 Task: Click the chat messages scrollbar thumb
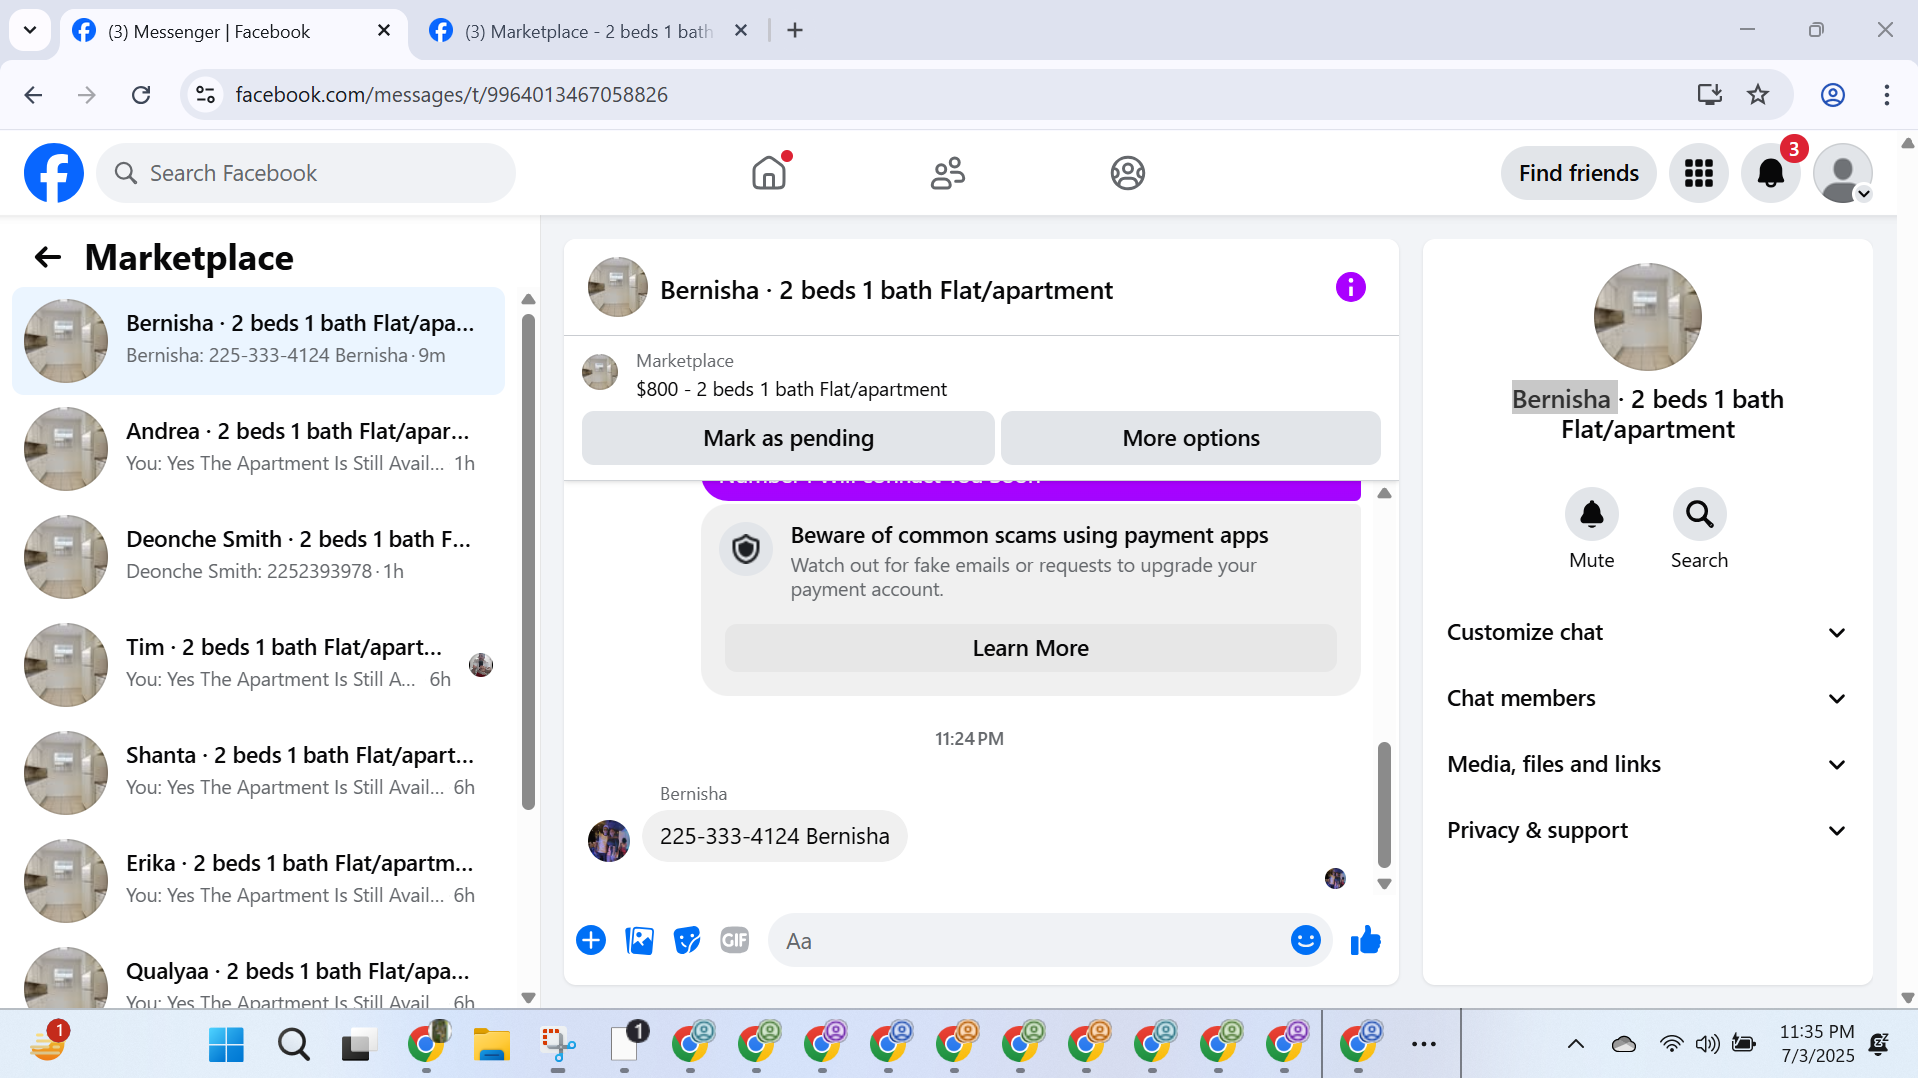pyautogui.click(x=1384, y=805)
